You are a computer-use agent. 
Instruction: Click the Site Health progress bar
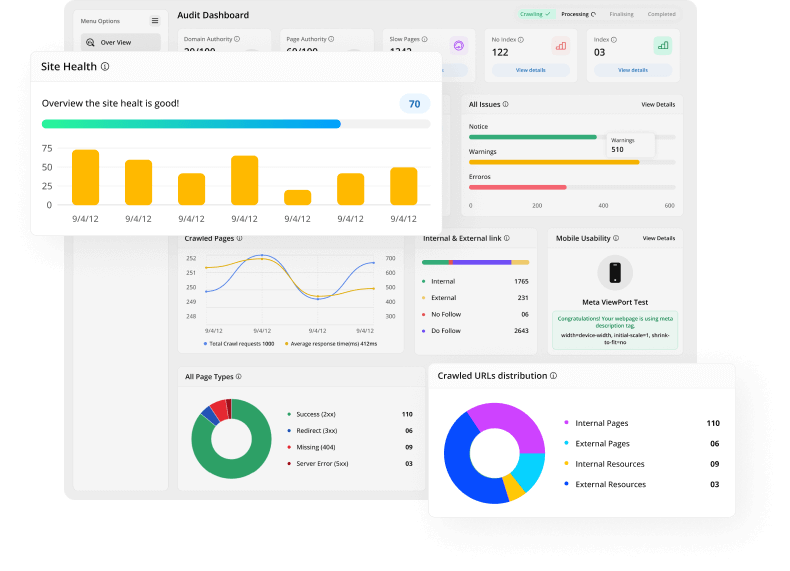click(x=236, y=124)
